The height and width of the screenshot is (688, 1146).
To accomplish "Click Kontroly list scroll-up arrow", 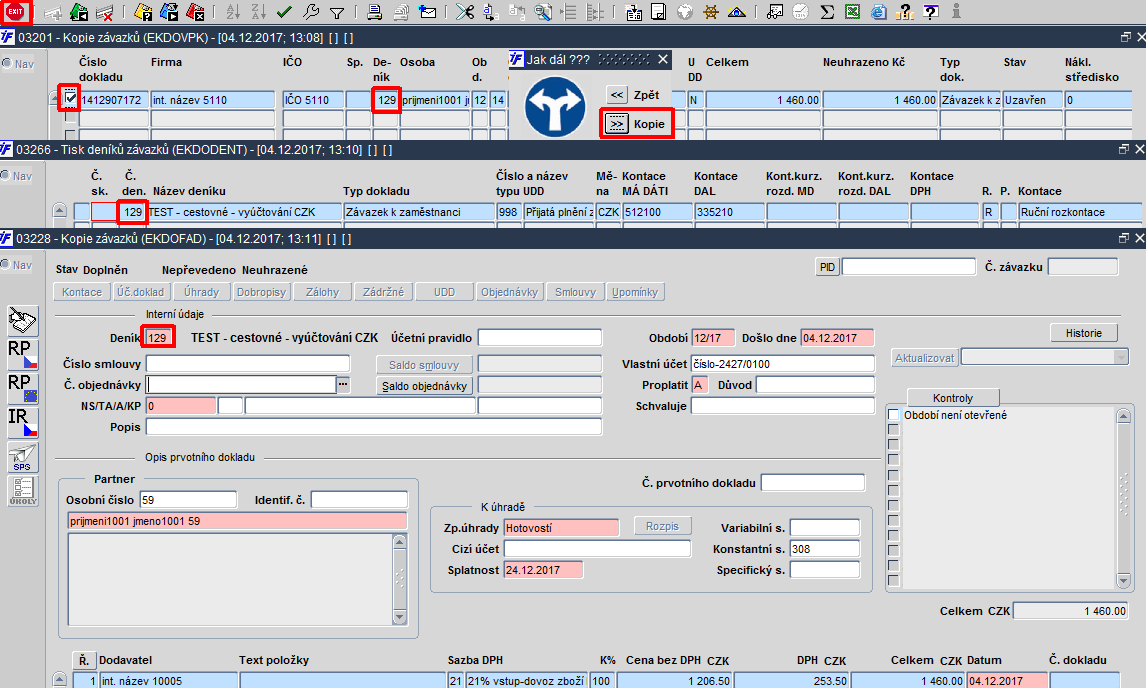I will (1124, 416).
